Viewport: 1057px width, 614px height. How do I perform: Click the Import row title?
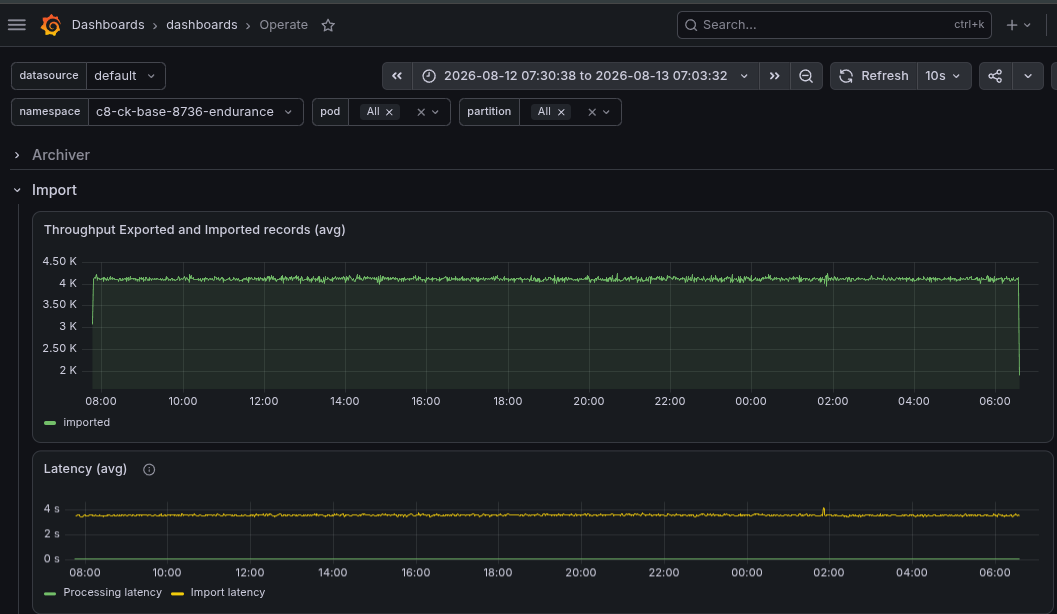coord(55,190)
